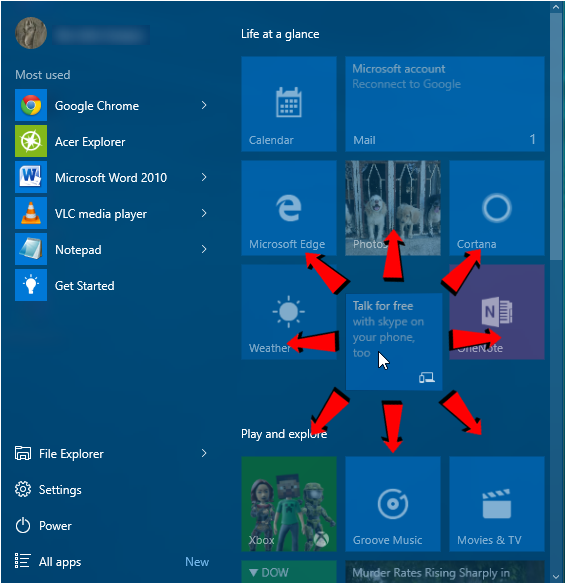This screenshot has height=585, width=566.
Task: Click the Google Chrome label
Action: pyautogui.click(x=97, y=106)
